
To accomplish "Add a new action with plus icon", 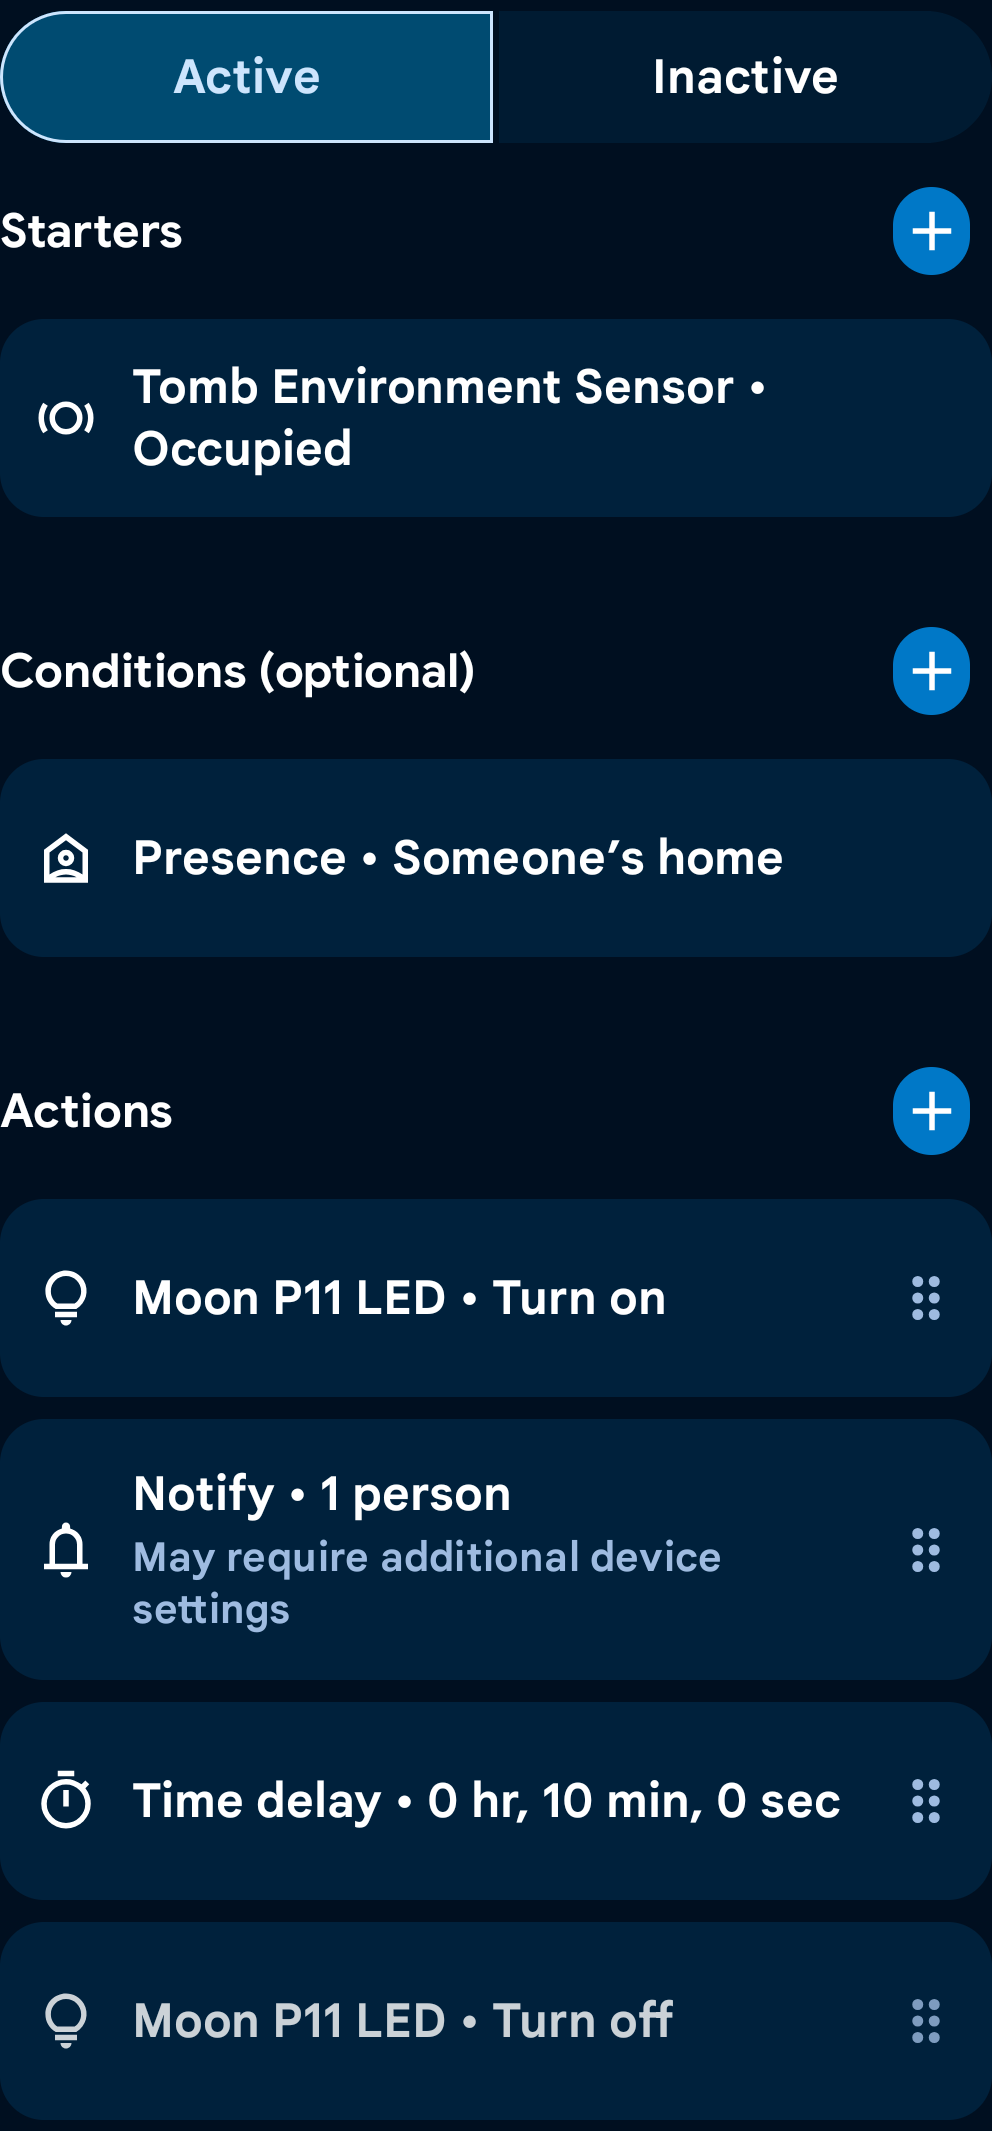I will (x=931, y=1111).
